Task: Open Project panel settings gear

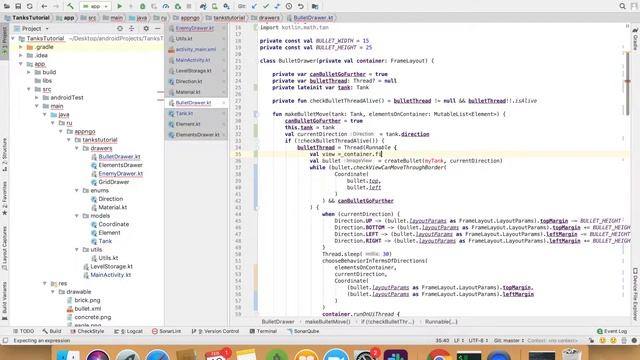Action: point(146,29)
